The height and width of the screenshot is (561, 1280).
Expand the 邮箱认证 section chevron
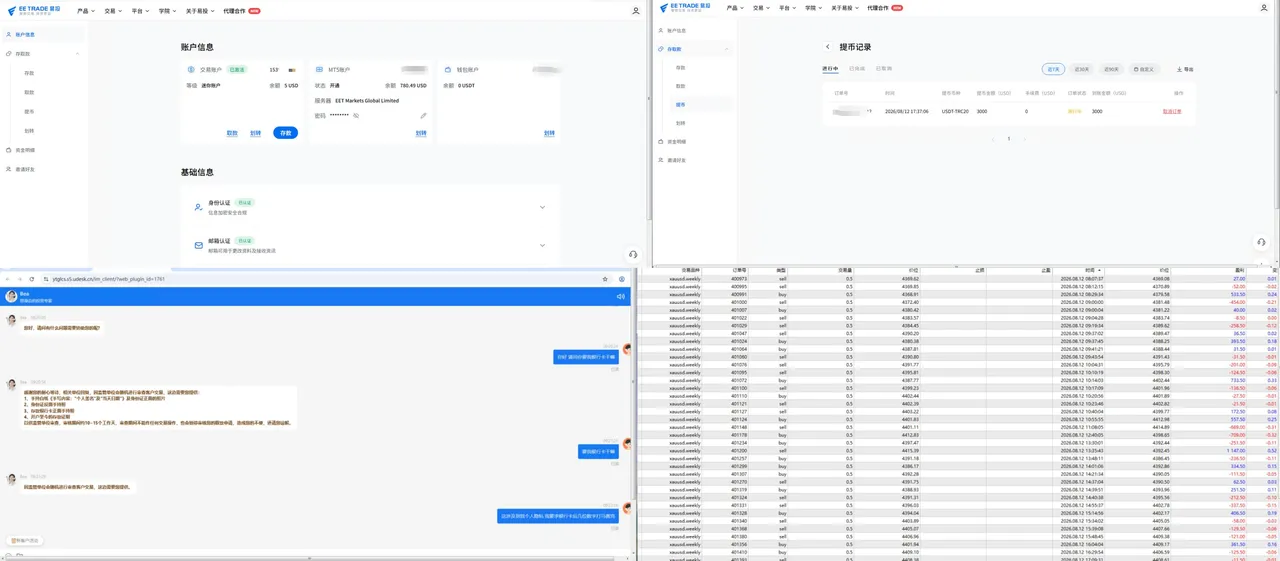click(542, 245)
